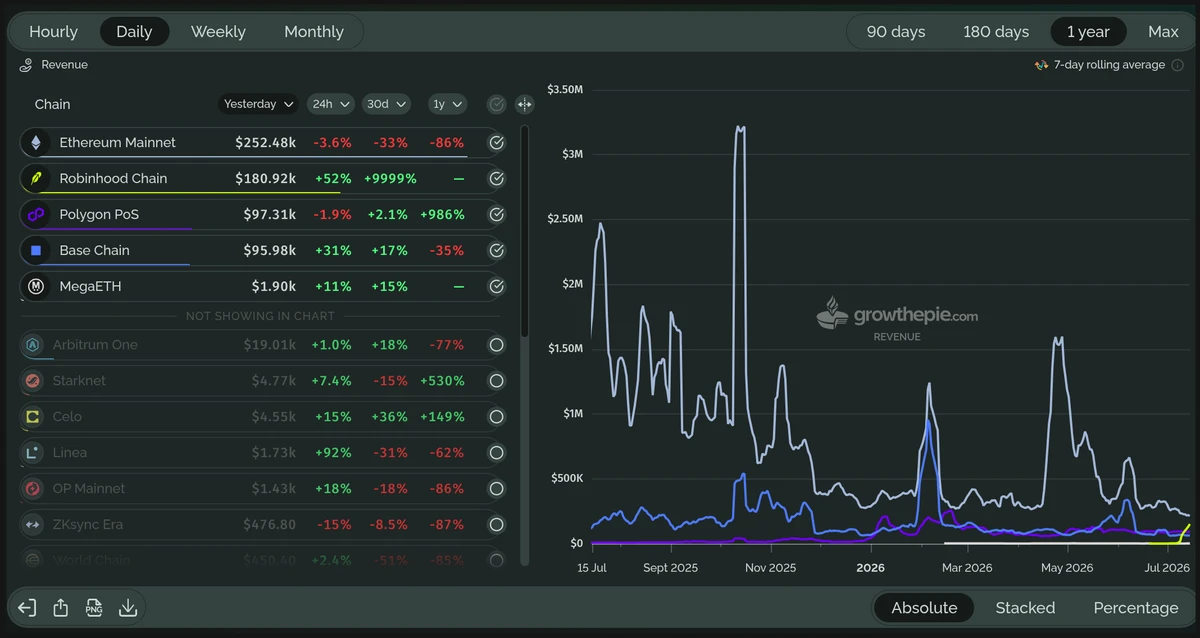Image resolution: width=1200 pixels, height=638 pixels.
Task: Toggle select-all chains checkmark in header
Action: pyautogui.click(x=496, y=104)
